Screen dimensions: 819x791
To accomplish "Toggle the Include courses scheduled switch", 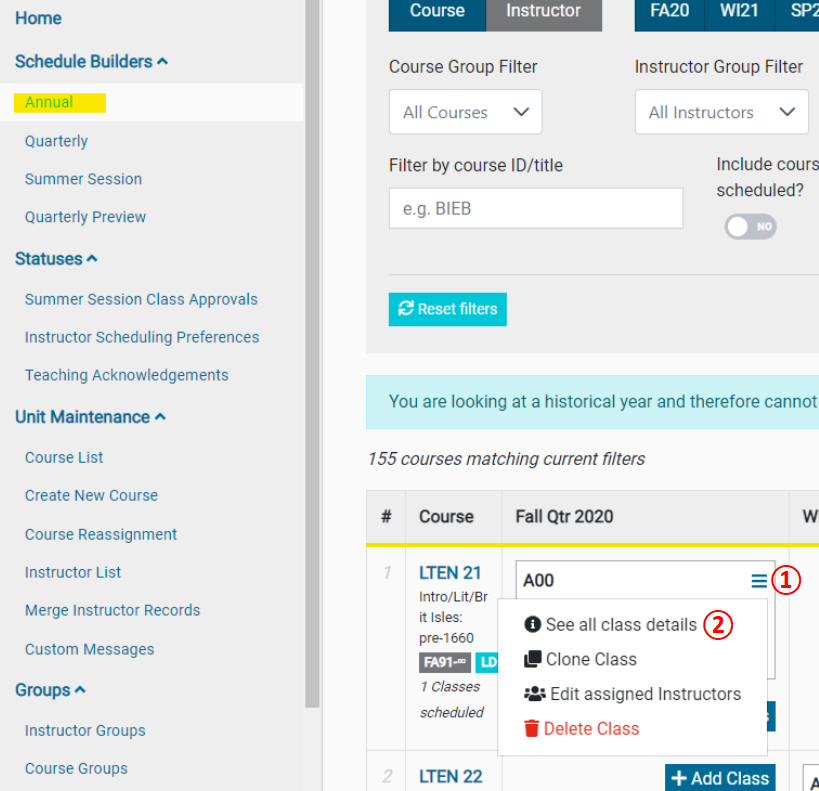I will 750,227.
